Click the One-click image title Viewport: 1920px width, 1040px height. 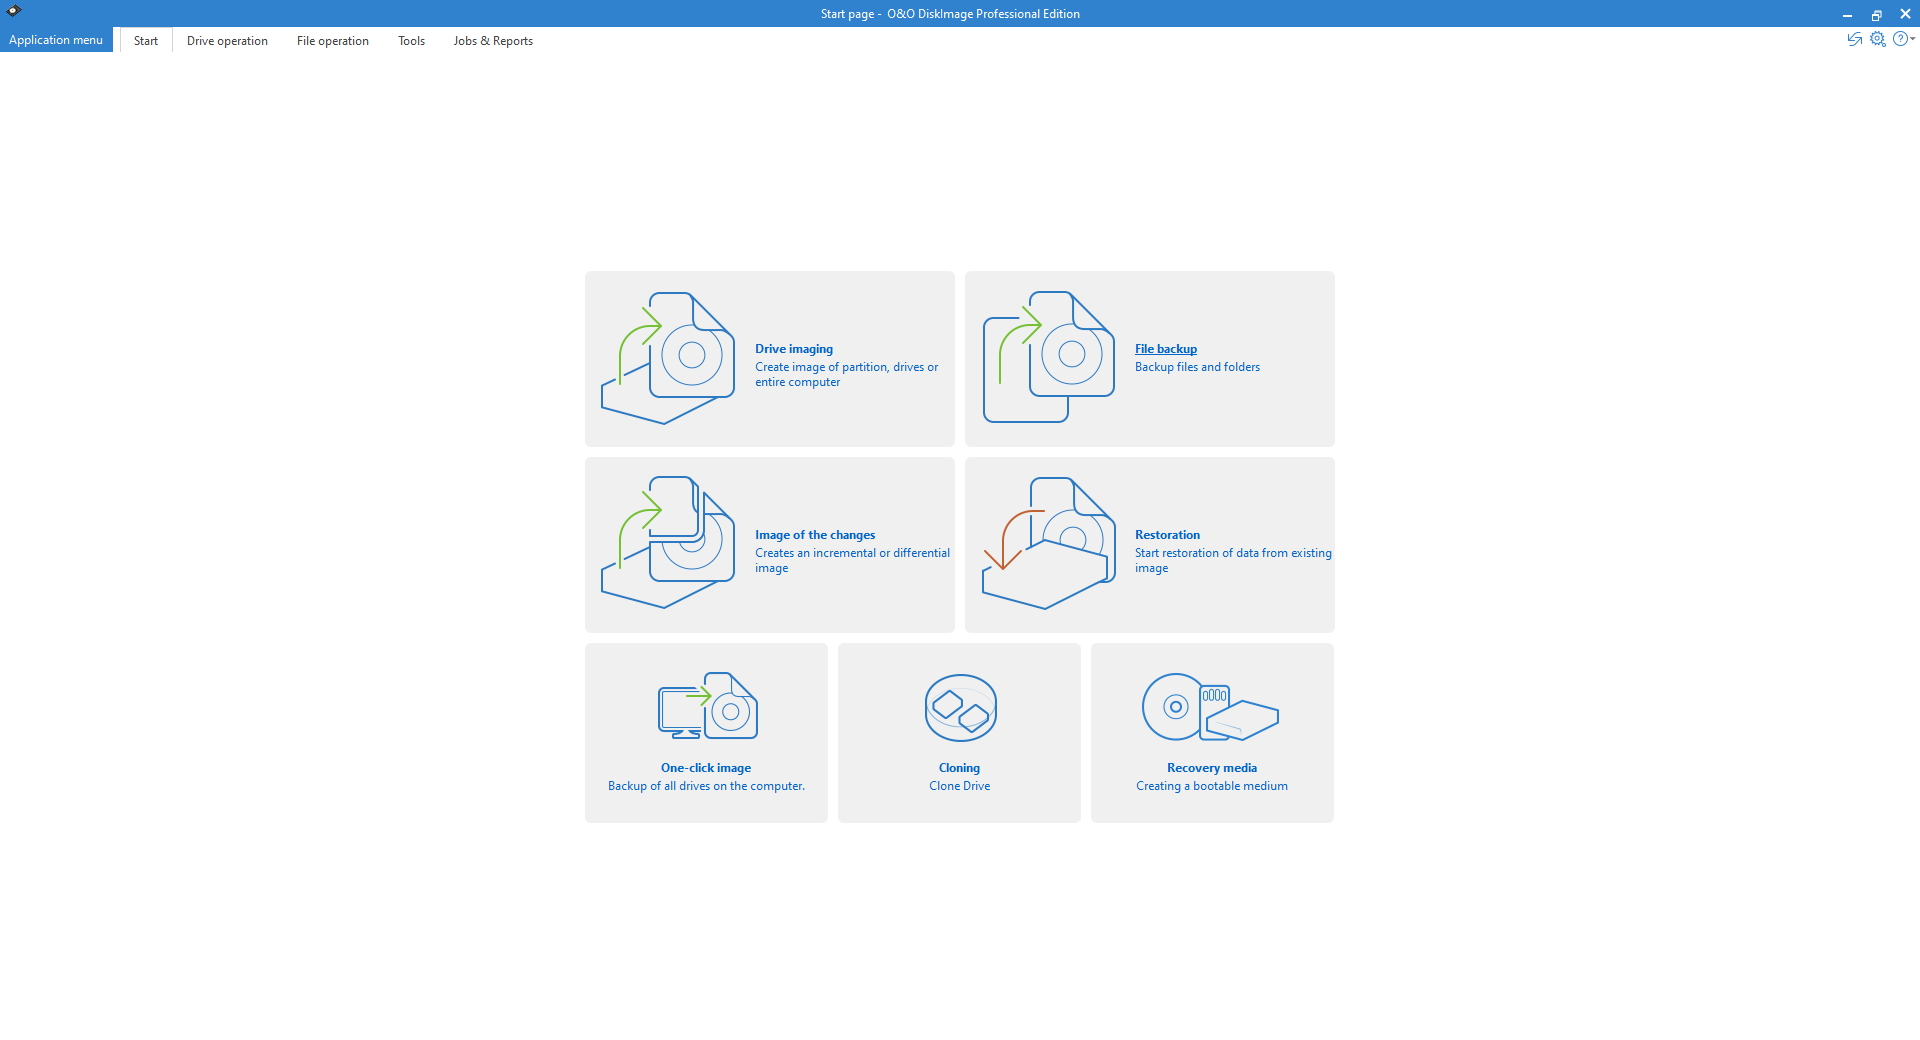point(706,768)
